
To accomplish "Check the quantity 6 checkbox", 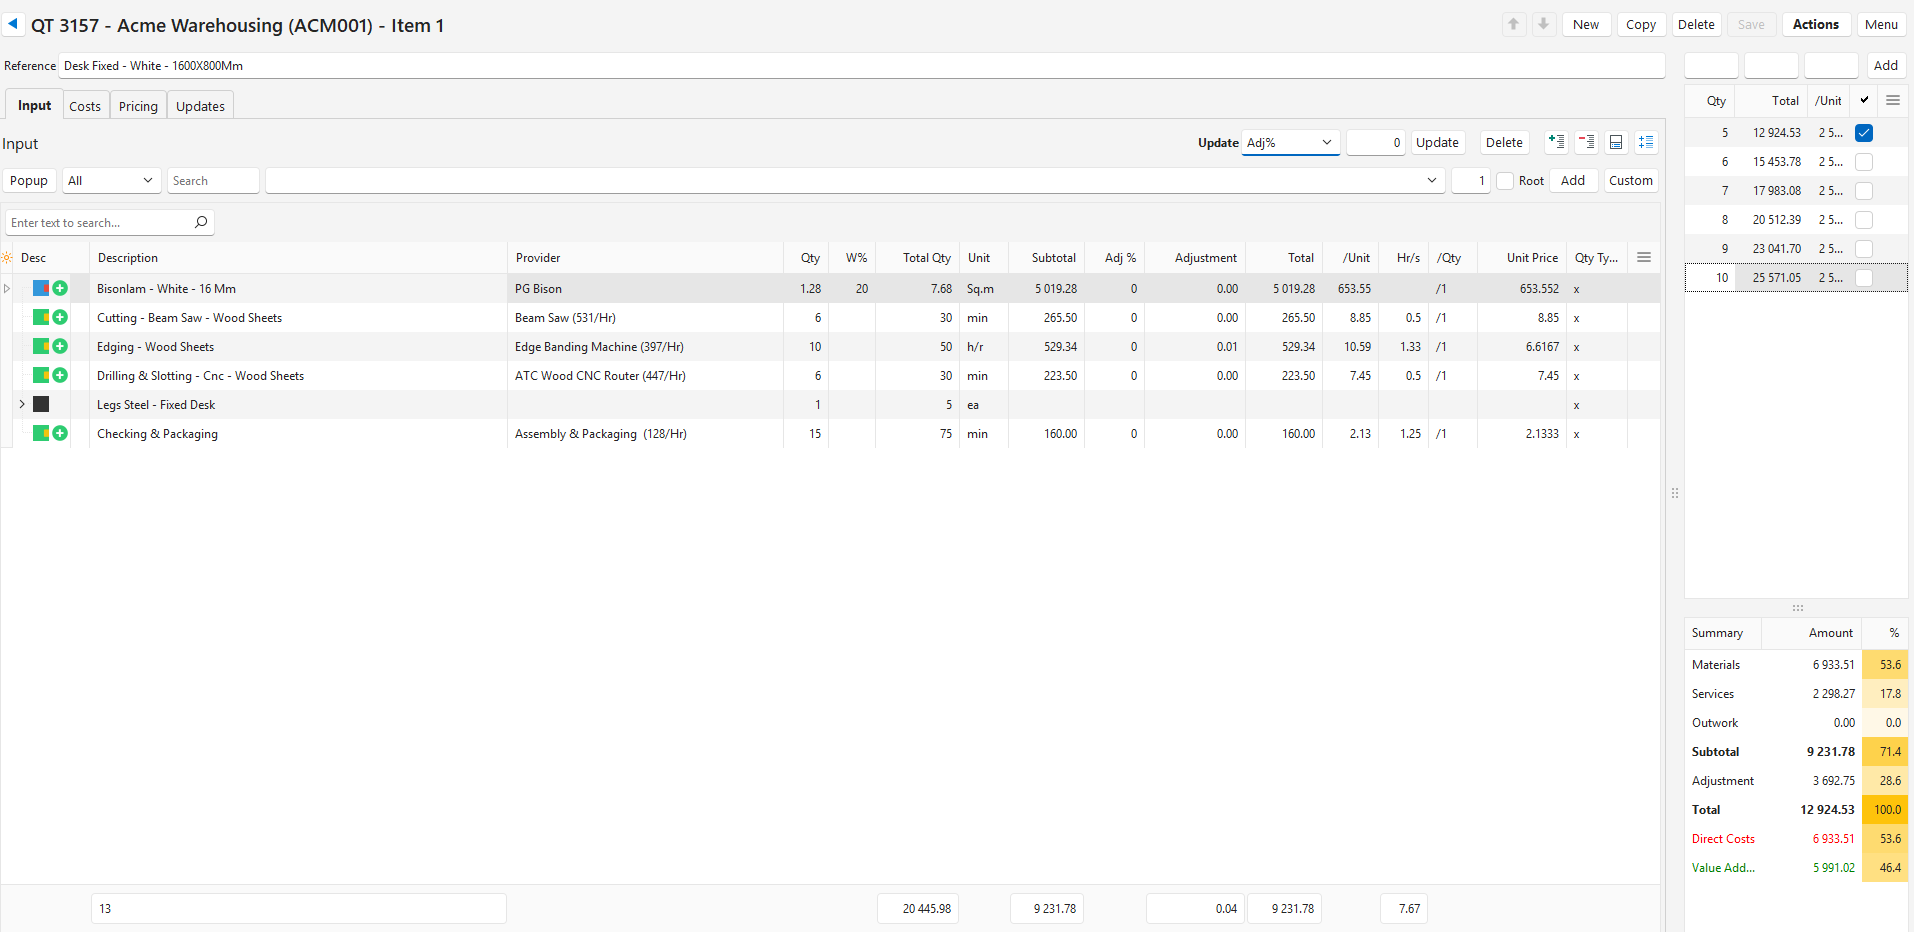I will [1864, 161].
